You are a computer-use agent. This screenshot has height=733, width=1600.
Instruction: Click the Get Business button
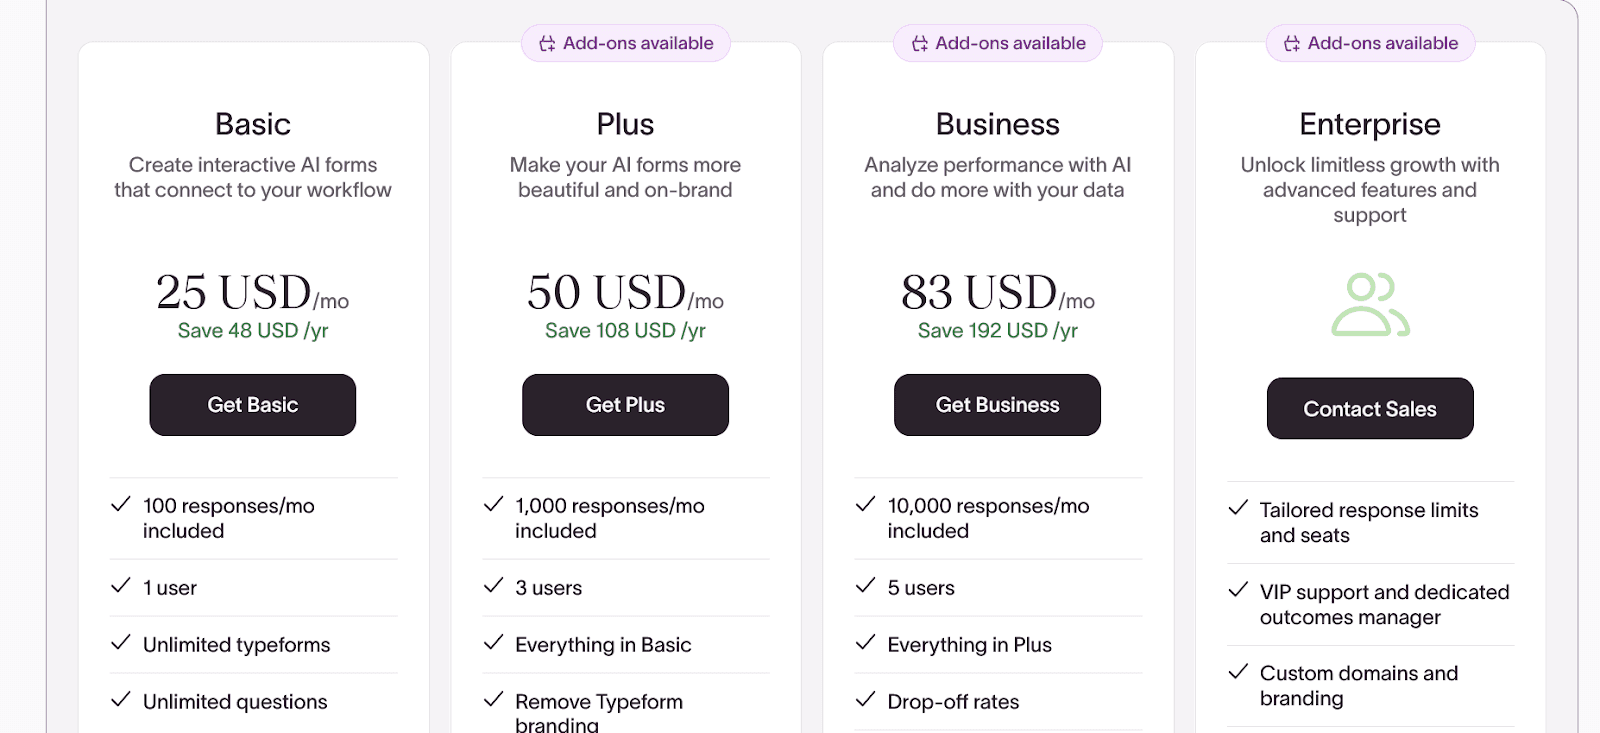click(997, 405)
